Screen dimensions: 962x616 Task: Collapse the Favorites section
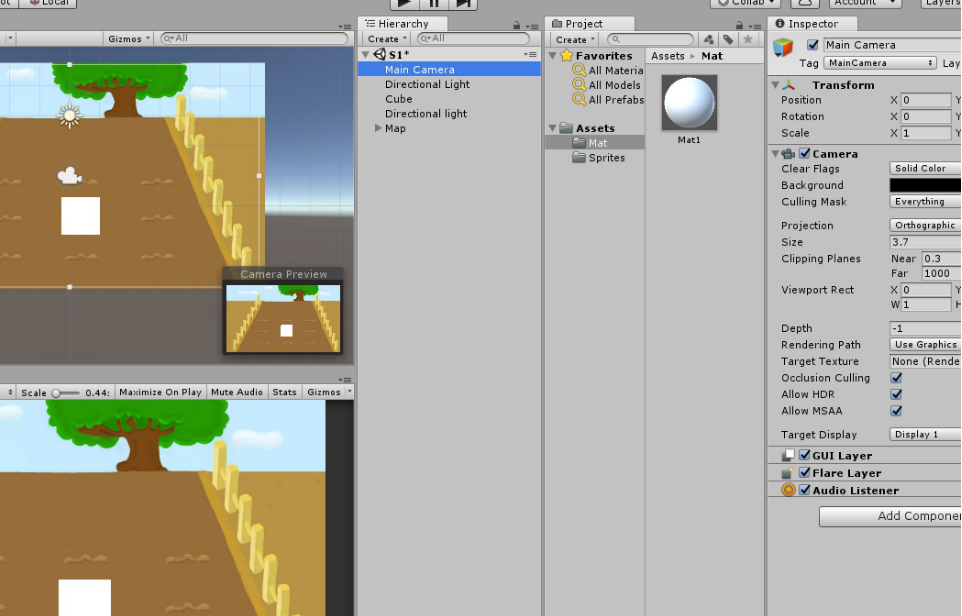552,56
